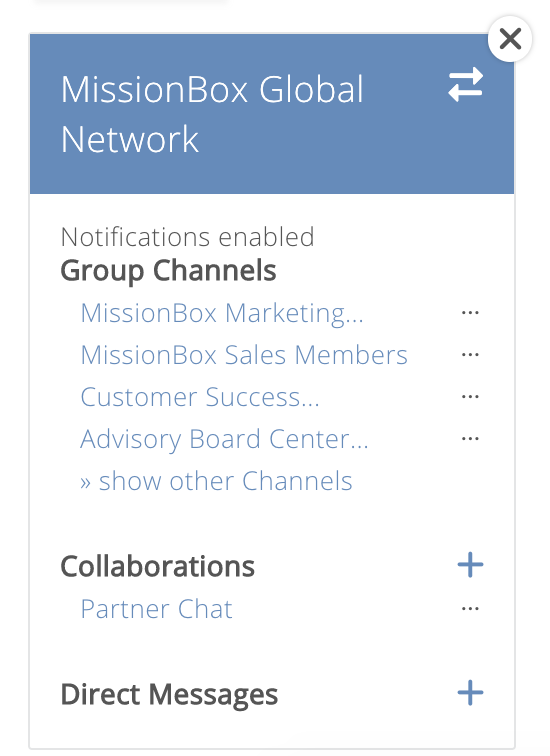Open the MissionBox Marketing channel
The height and width of the screenshot is (756, 550).
222,314
